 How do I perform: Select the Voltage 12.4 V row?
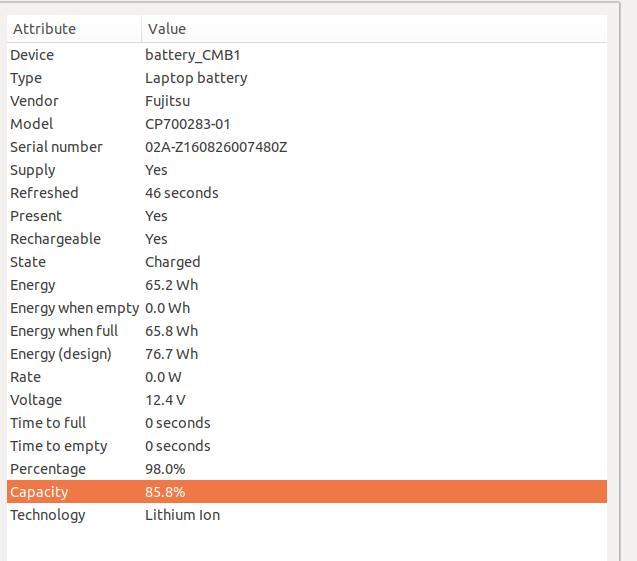pos(307,400)
